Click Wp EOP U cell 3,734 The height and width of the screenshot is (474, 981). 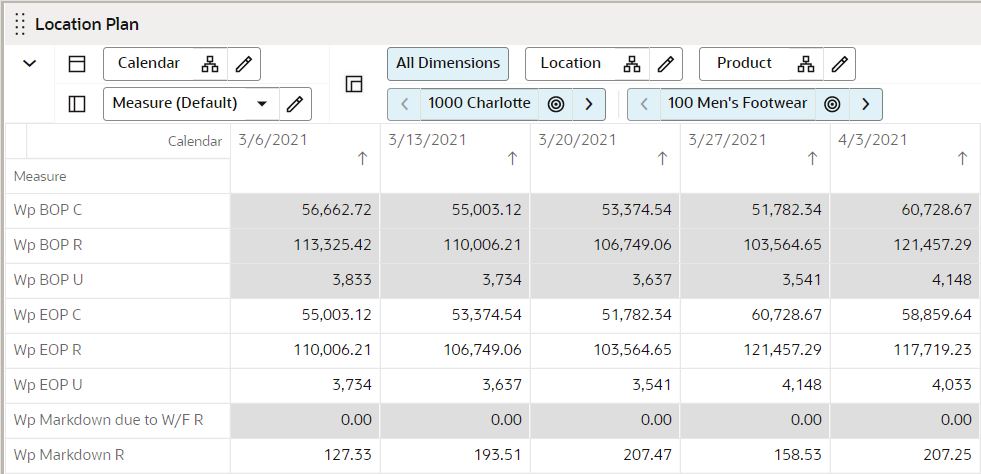(x=305, y=385)
